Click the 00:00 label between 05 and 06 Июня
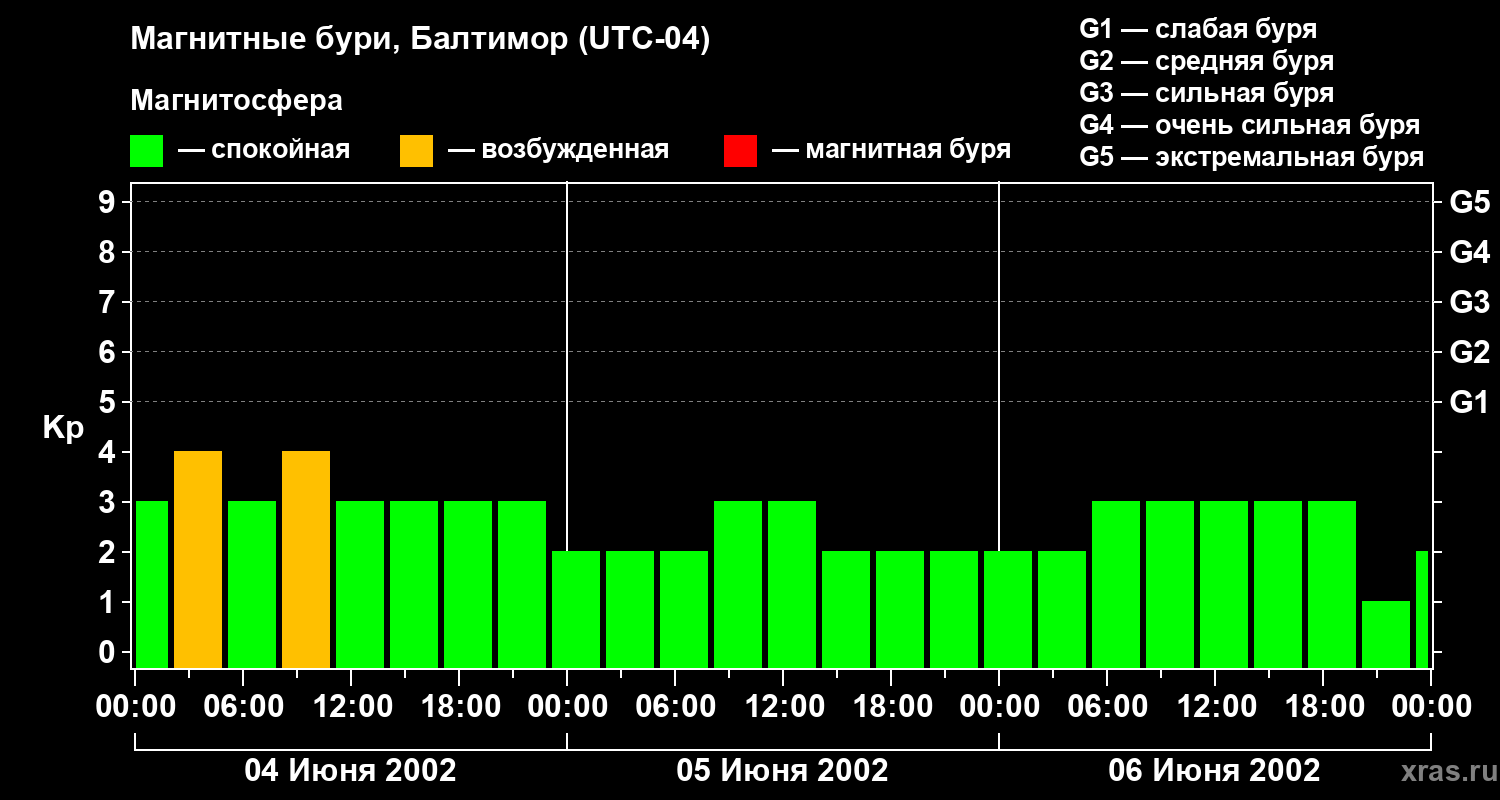1500x800 pixels. click(999, 707)
